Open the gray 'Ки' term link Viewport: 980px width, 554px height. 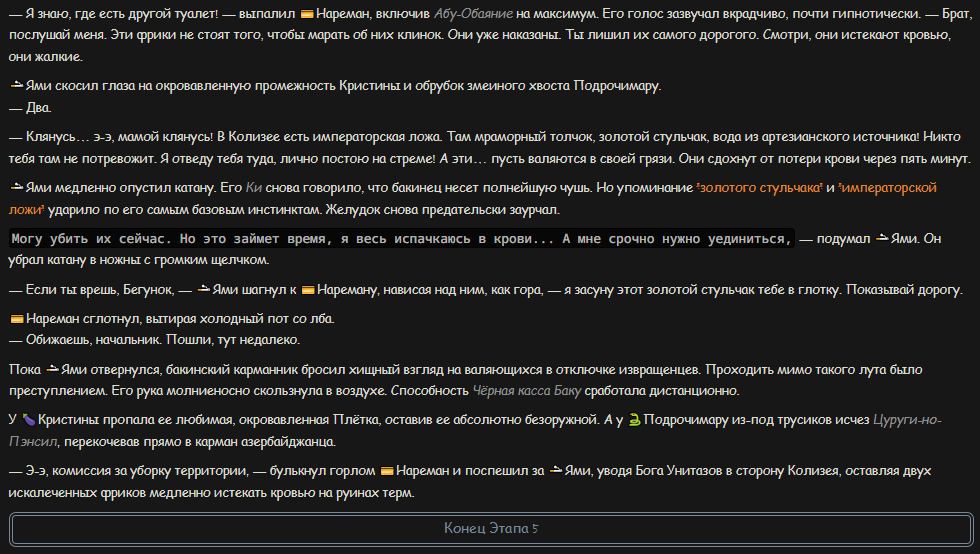[x=254, y=188]
